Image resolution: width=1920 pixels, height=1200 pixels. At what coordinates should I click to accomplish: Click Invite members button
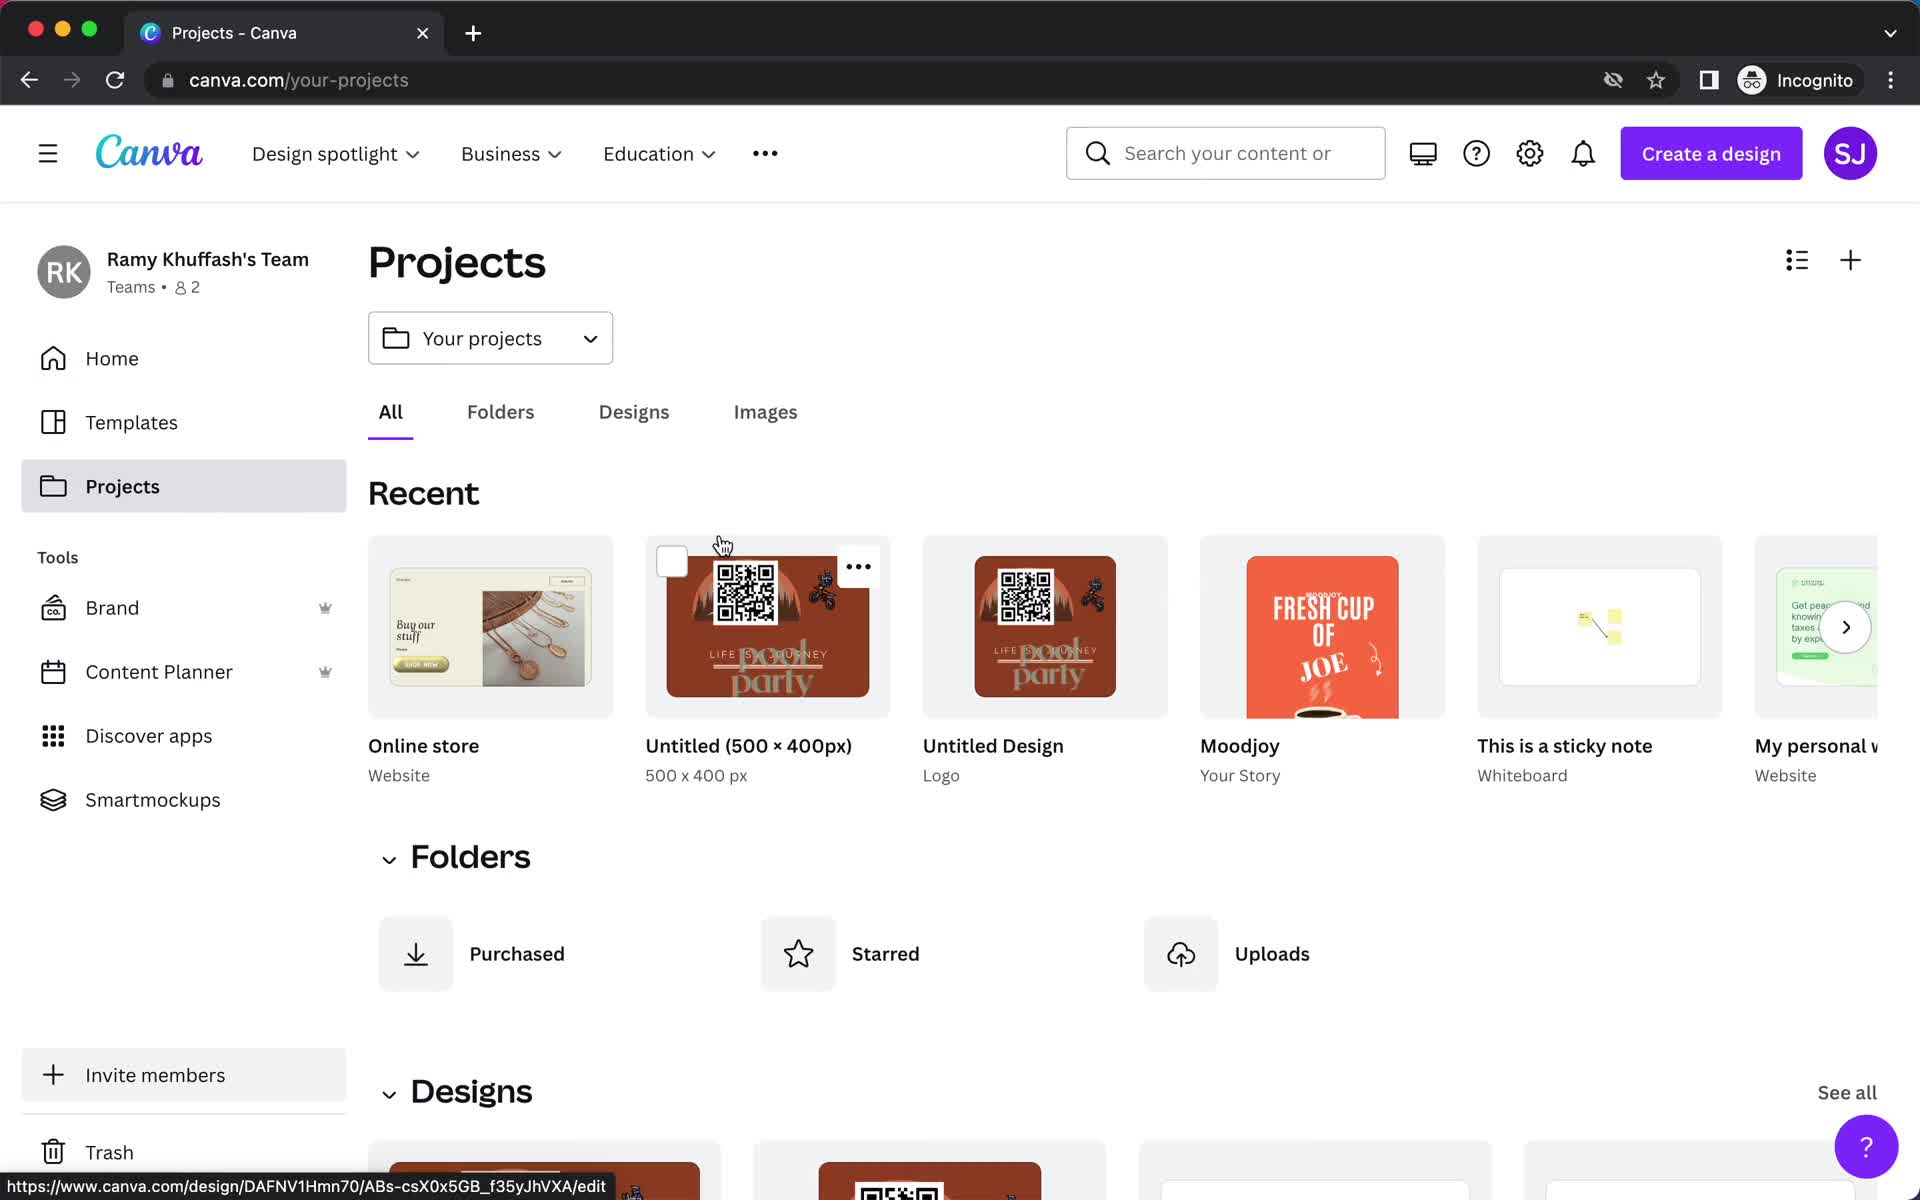[184, 1075]
